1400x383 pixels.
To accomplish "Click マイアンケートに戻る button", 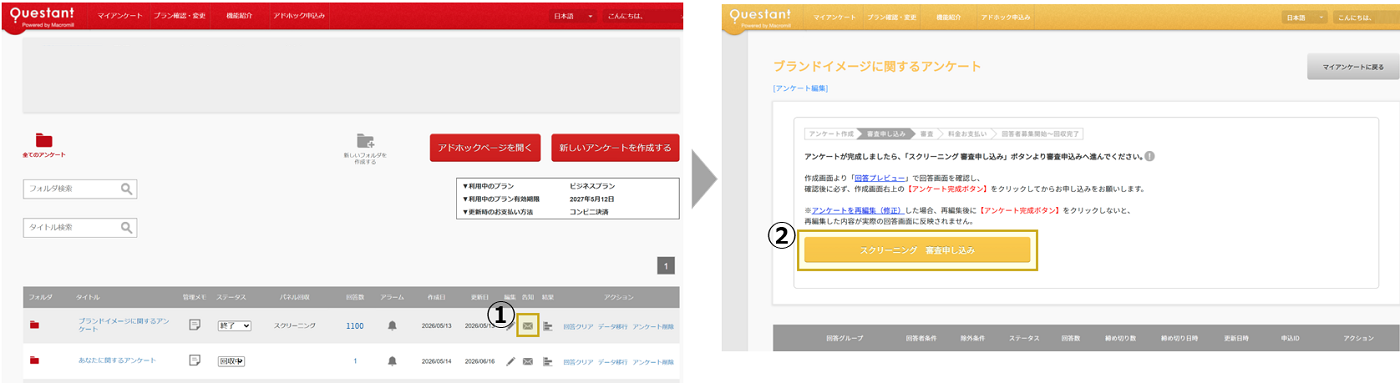I will [1353, 66].
